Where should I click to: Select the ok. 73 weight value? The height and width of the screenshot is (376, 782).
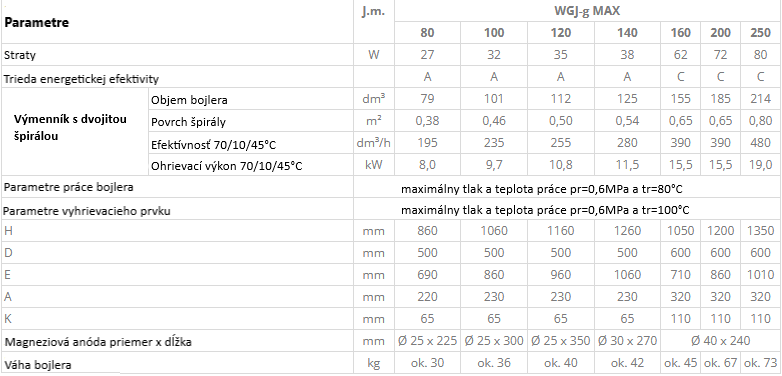(x=760, y=363)
